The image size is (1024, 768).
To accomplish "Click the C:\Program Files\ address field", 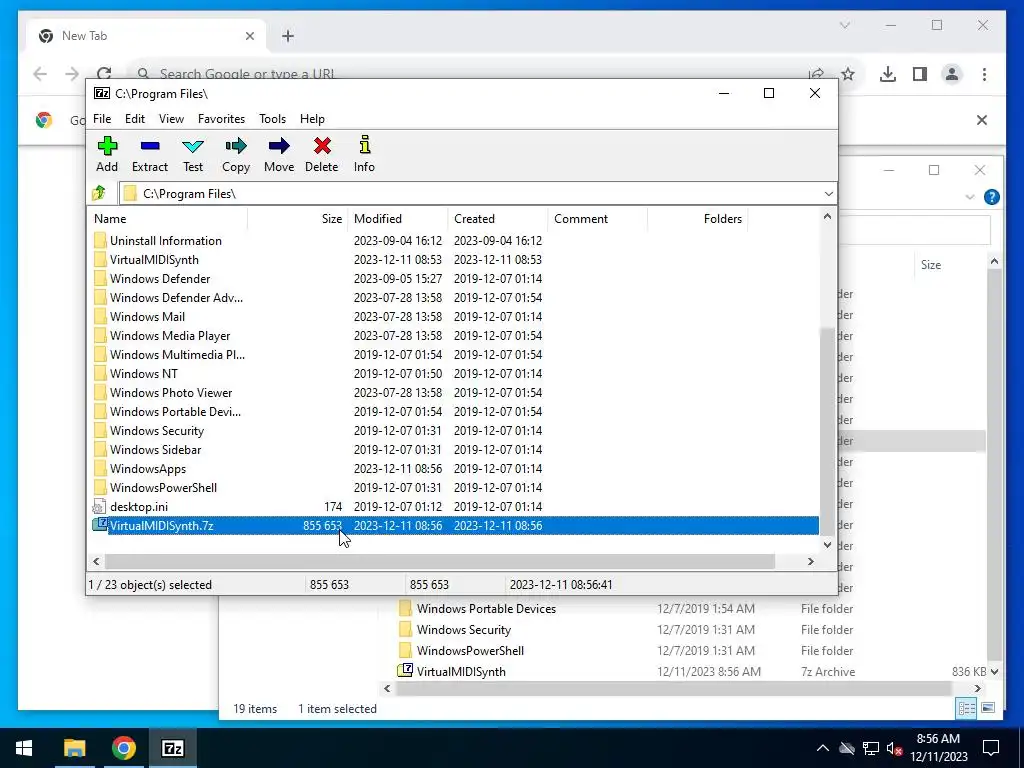I will click(x=470, y=194).
